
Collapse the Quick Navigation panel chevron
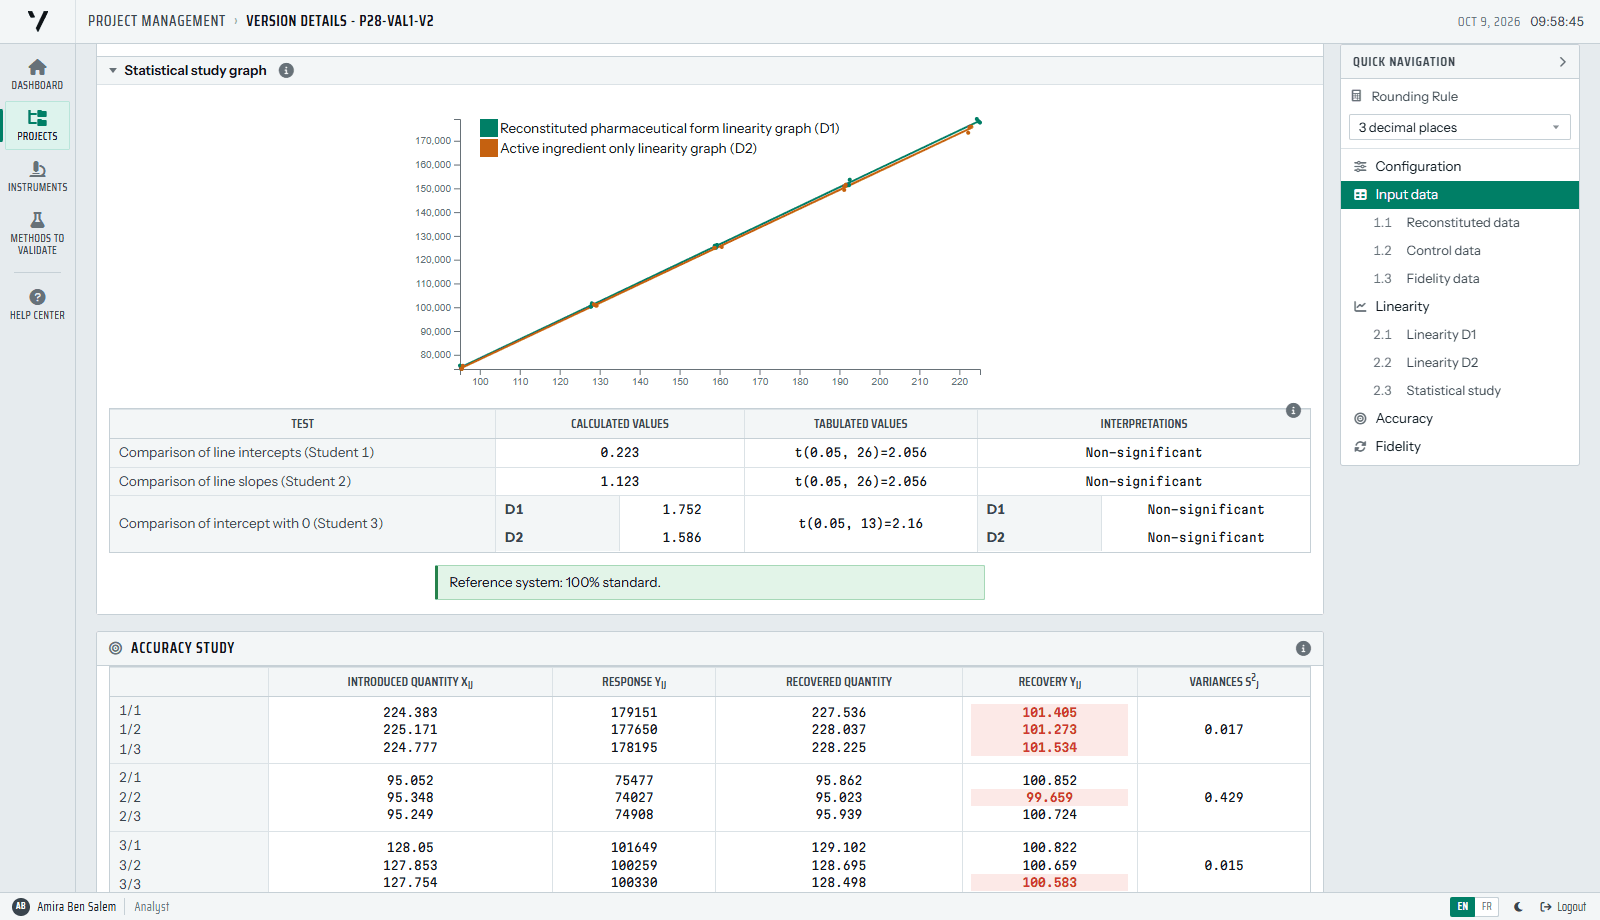point(1562,62)
